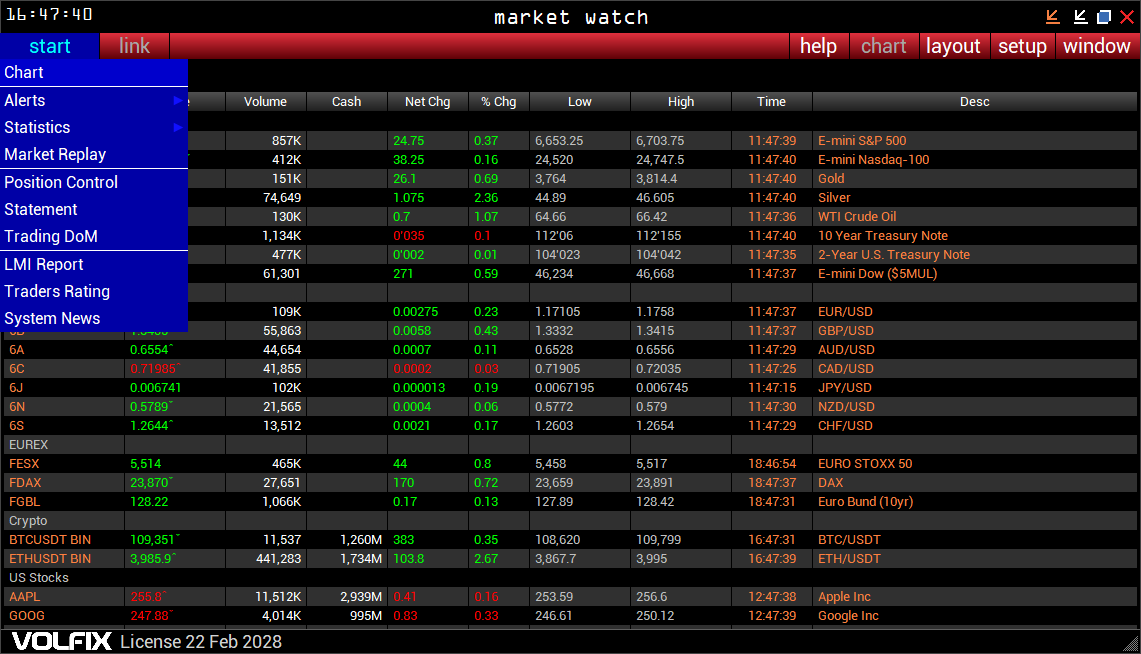Close the market watch window with red X
The width and height of the screenshot is (1141, 654).
click(1127, 17)
